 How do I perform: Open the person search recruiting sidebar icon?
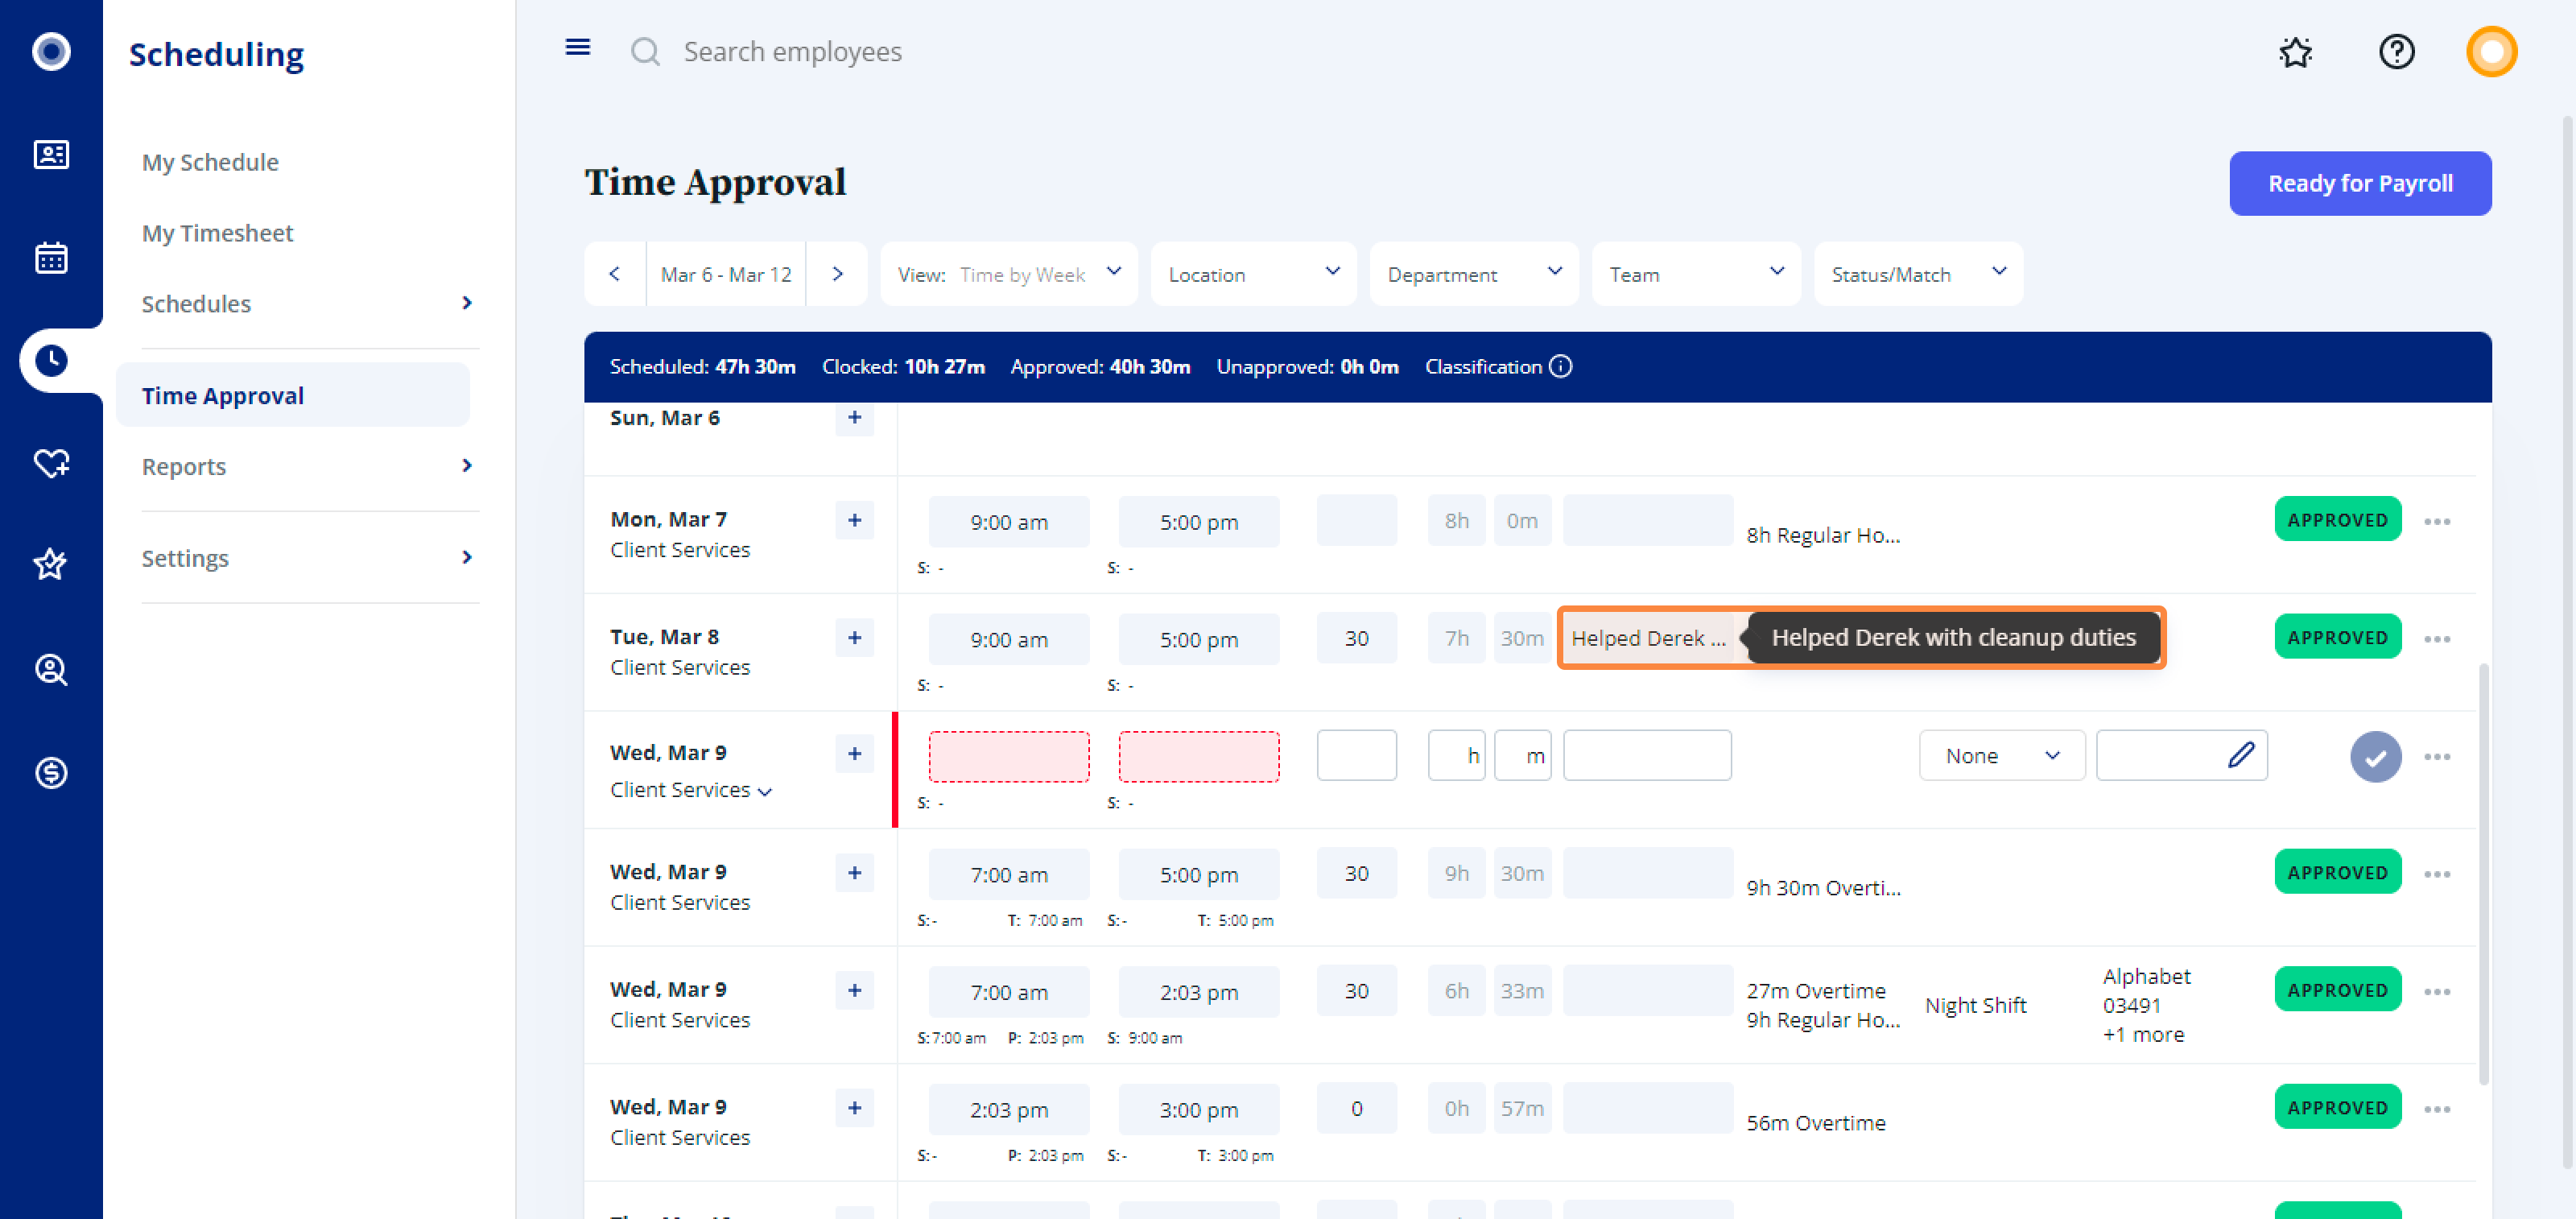click(x=51, y=669)
